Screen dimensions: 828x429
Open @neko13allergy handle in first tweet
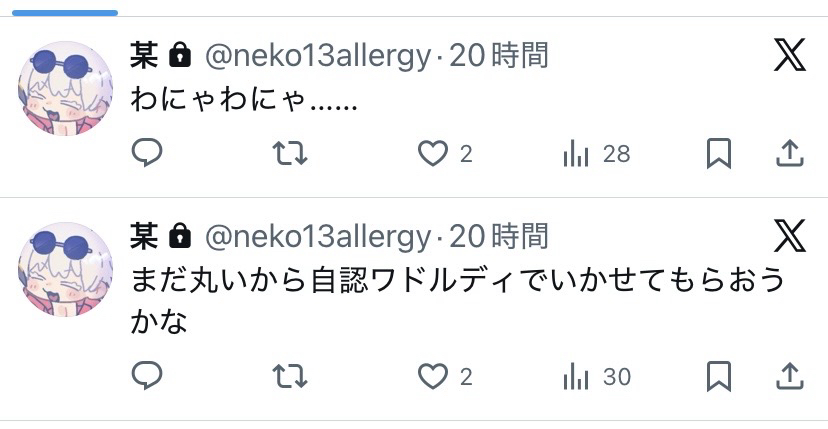(x=317, y=56)
